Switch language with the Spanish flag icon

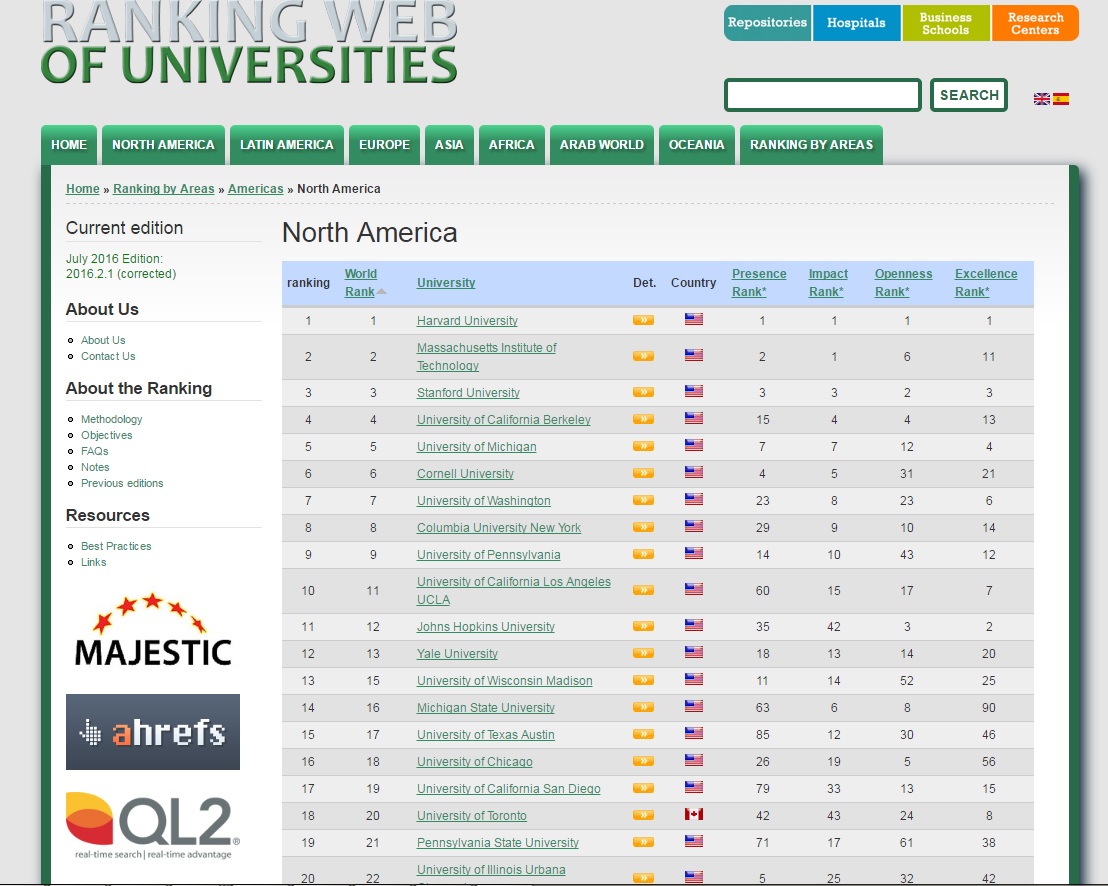pos(1061,99)
